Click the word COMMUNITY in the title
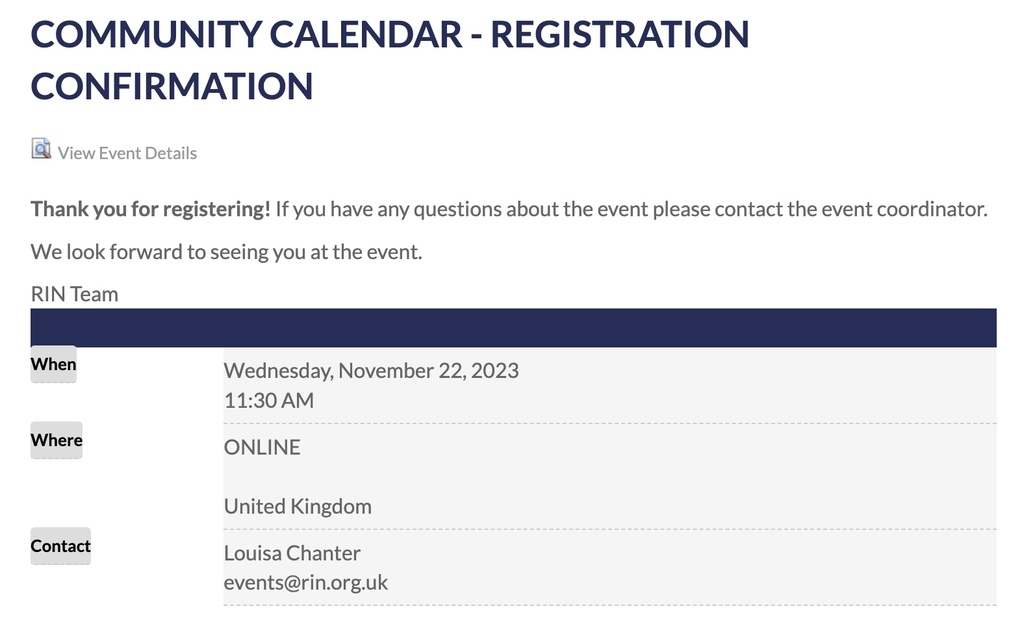The width and height of the screenshot is (1024, 639). point(145,35)
